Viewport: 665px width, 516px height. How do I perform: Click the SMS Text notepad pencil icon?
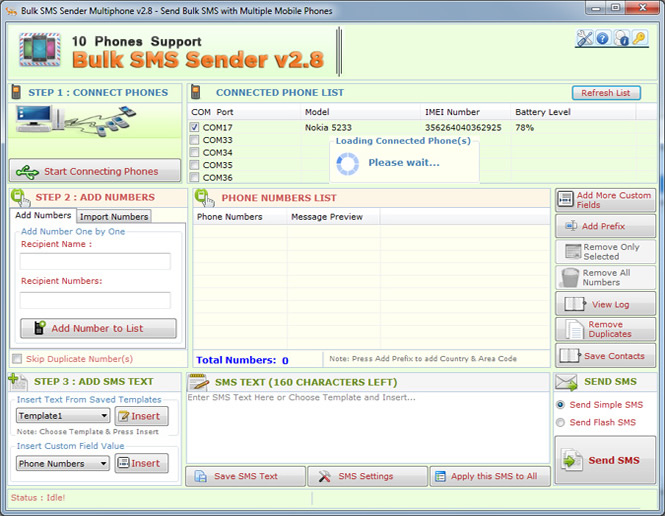(198, 382)
